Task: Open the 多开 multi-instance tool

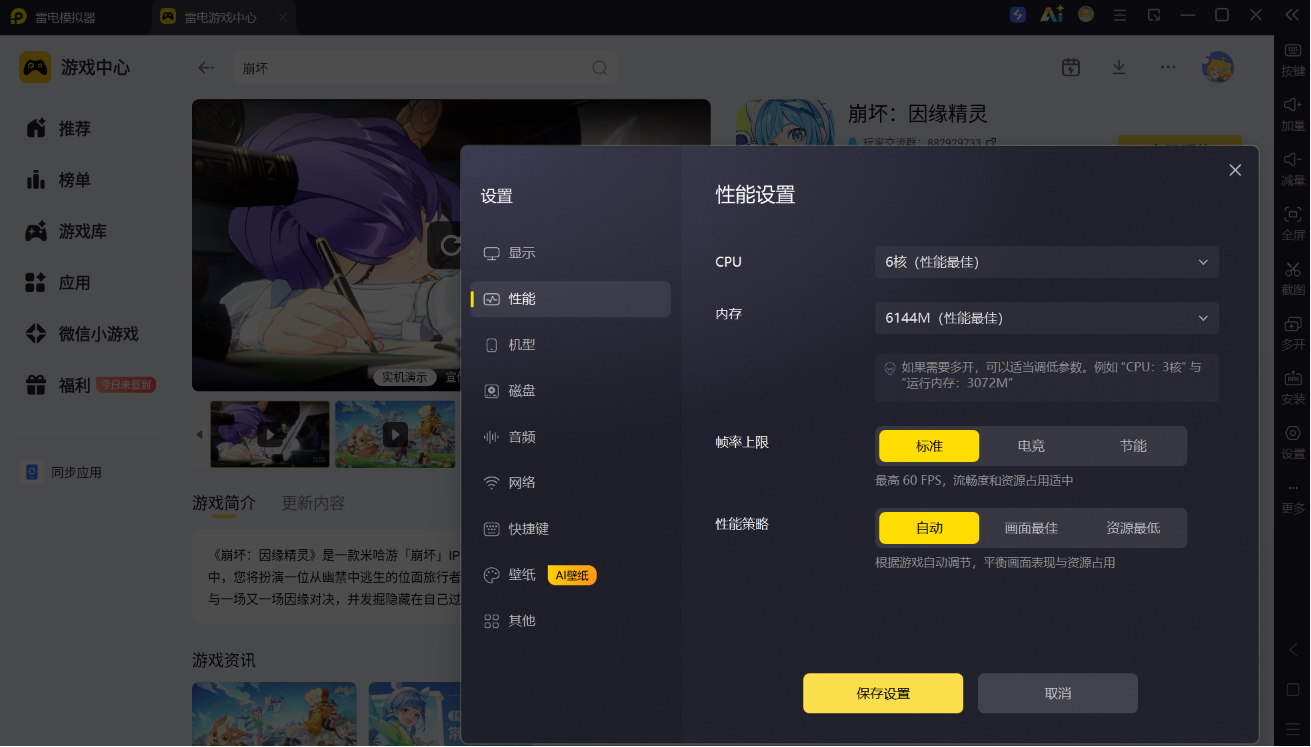Action: pos(1293,333)
